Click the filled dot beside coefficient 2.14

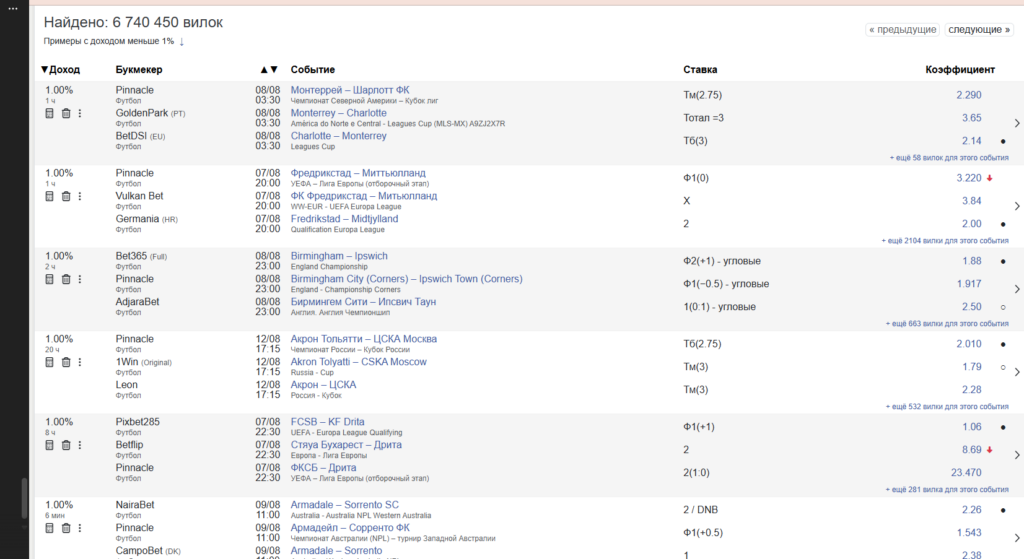pos(1003,141)
